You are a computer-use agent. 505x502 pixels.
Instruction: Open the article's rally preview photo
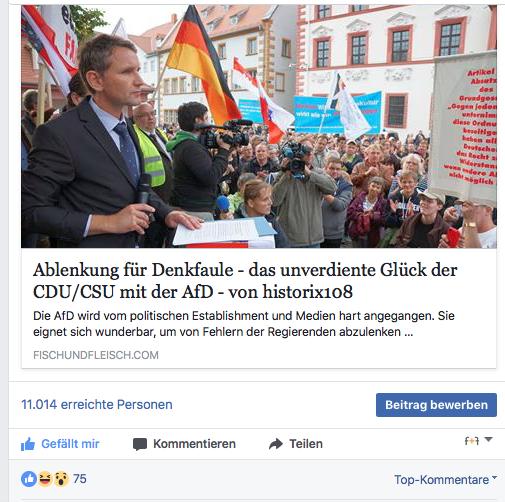coord(259,126)
